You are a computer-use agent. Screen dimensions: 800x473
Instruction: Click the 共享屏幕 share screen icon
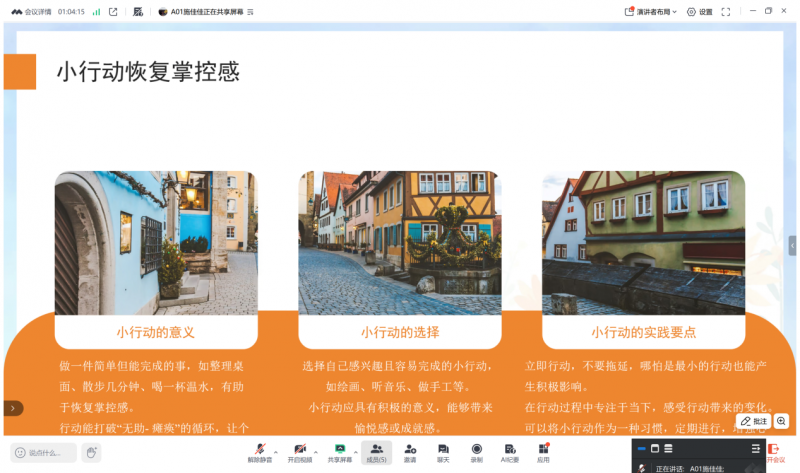pyautogui.click(x=340, y=451)
